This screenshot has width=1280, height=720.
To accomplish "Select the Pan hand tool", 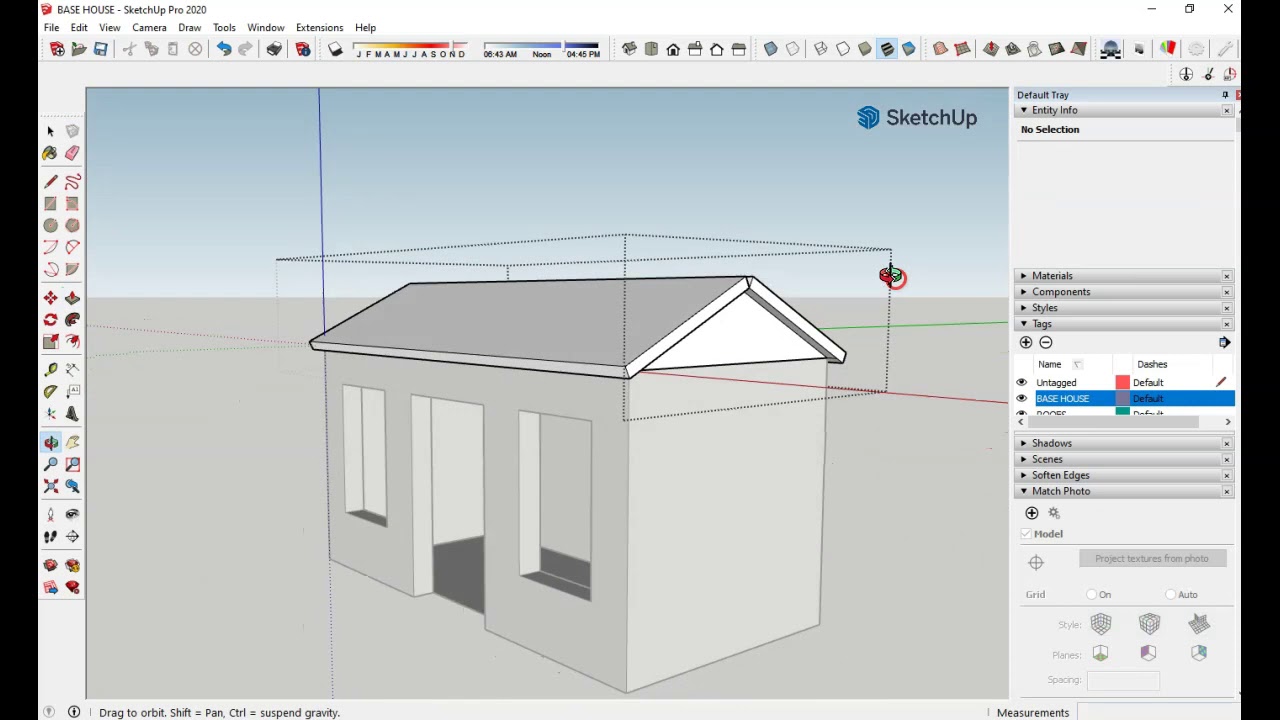I will click(72, 443).
